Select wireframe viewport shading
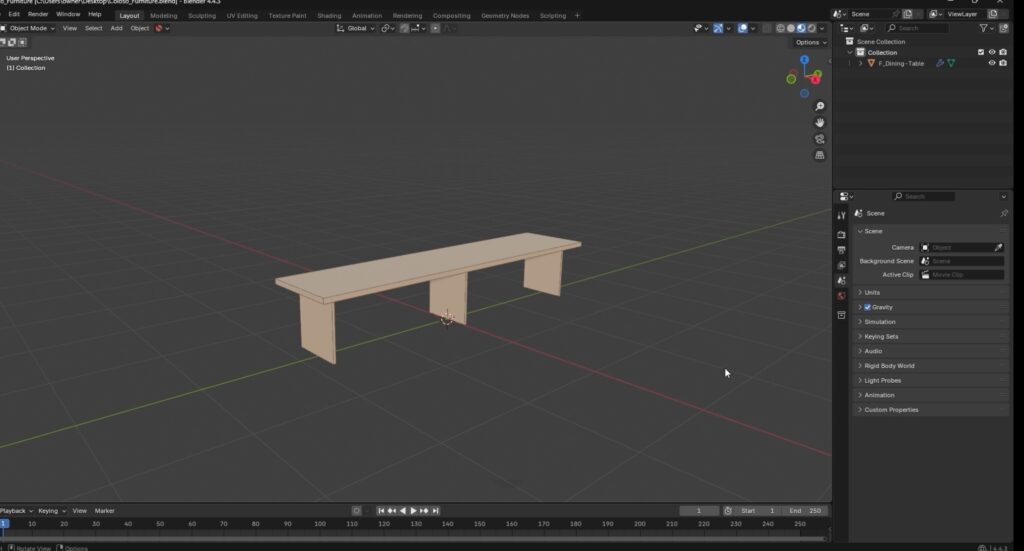1024x551 pixels. pyautogui.click(x=780, y=28)
